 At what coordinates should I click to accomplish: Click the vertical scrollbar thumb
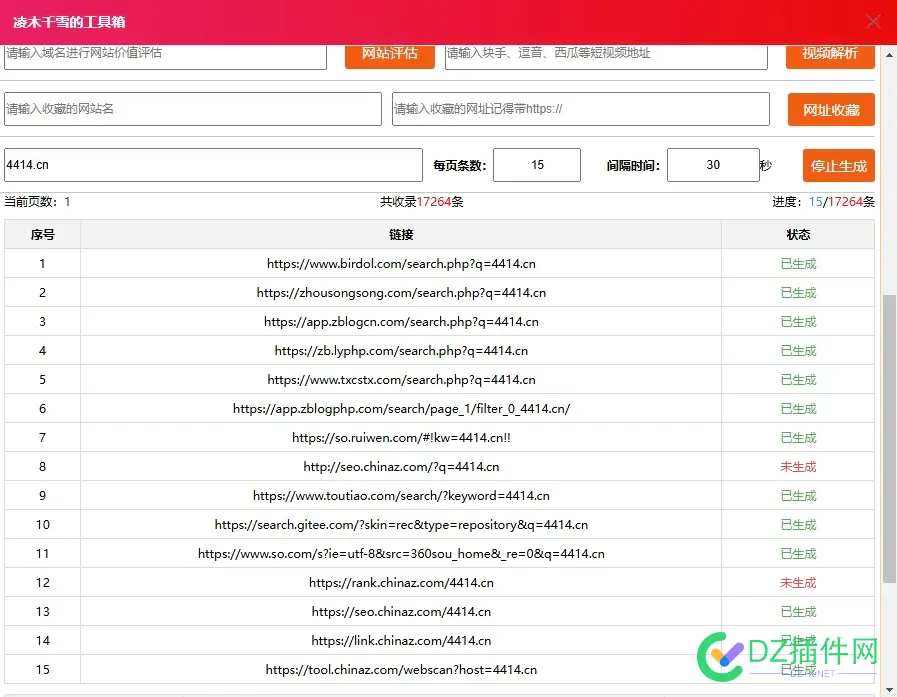click(889, 438)
